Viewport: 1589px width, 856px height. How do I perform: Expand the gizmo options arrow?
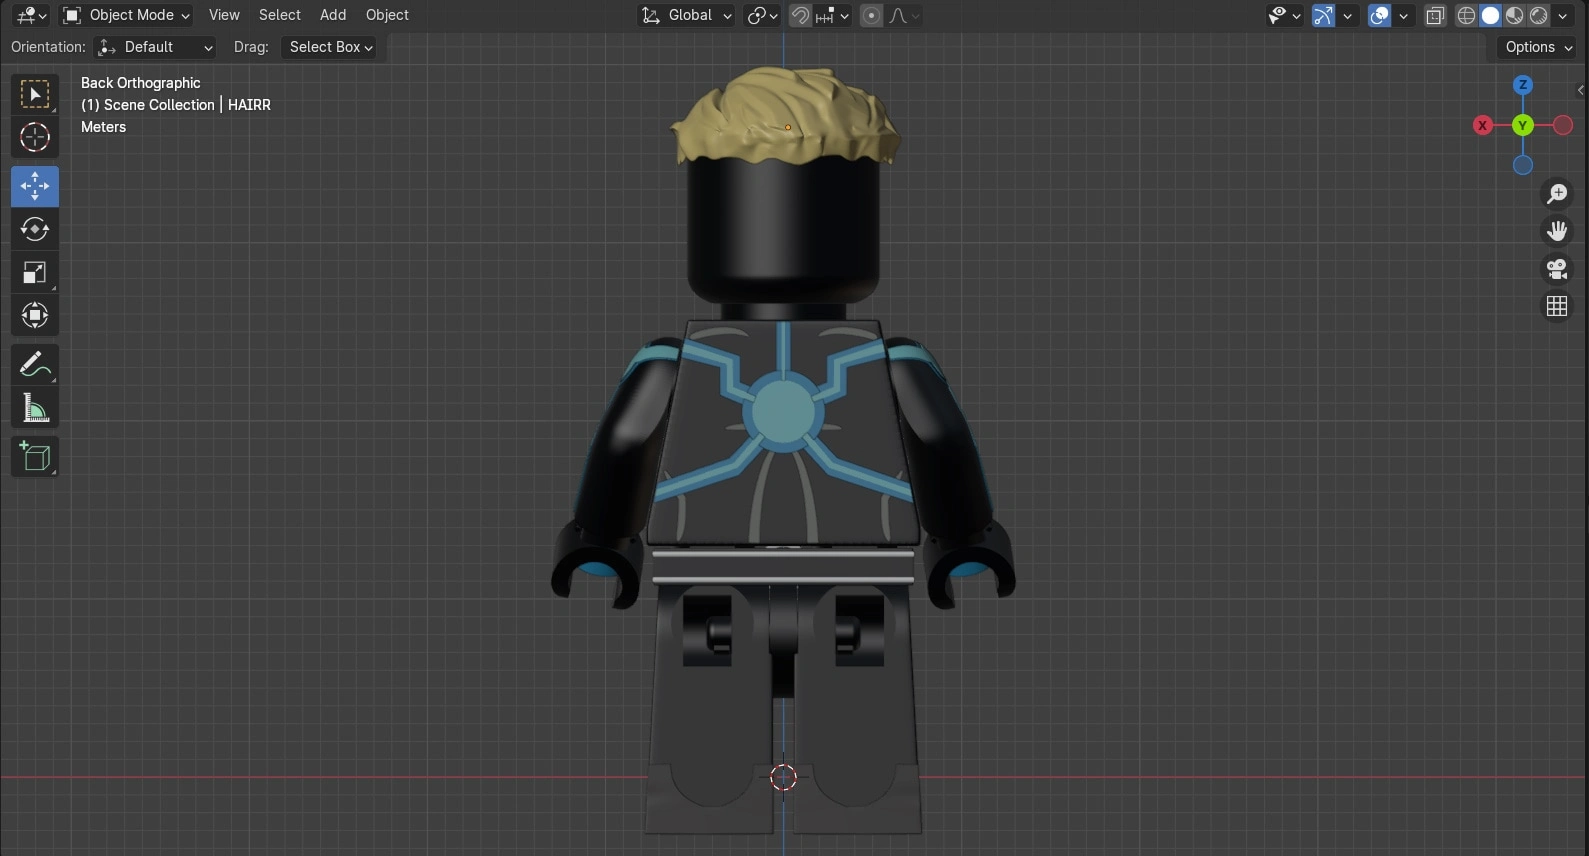[x=1348, y=15]
